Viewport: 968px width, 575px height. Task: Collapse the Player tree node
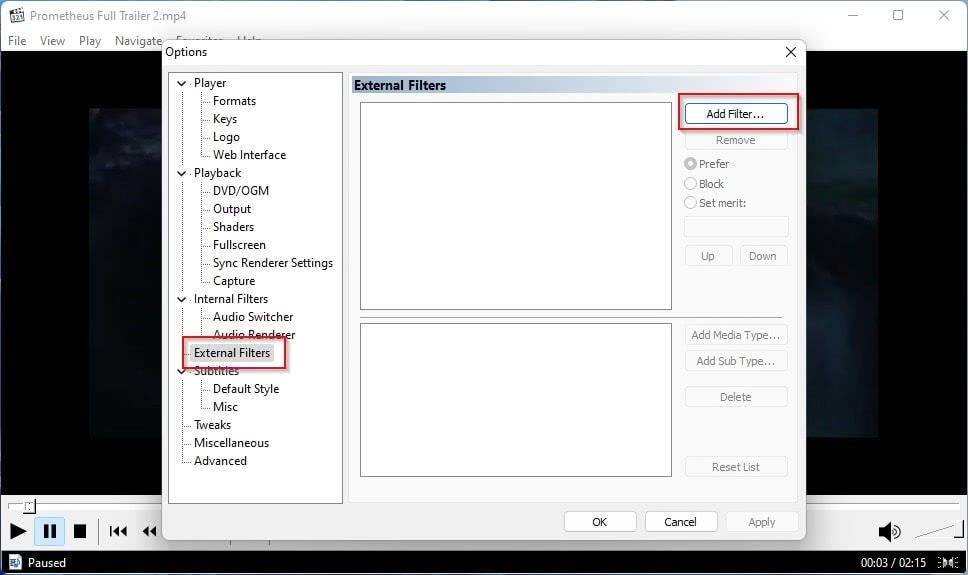pyautogui.click(x=182, y=83)
